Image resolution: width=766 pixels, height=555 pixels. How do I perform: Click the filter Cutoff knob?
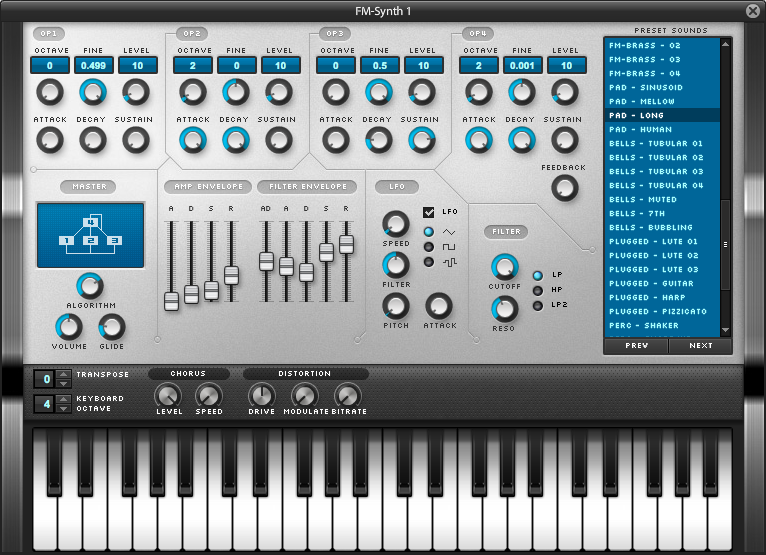pyautogui.click(x=505, y=267)
